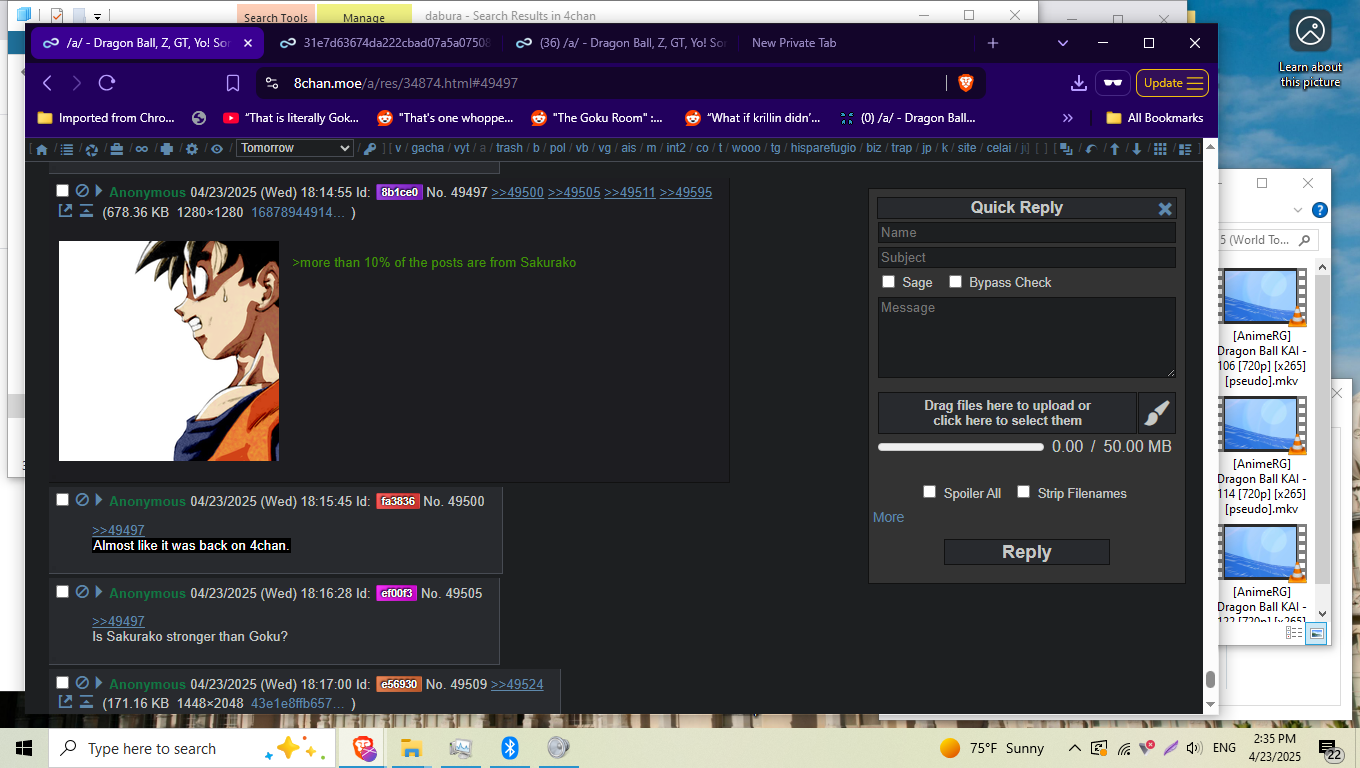Click the ef00f3 magenta ID label
Screen dimensions: 1360x768
tap(396, 593)
